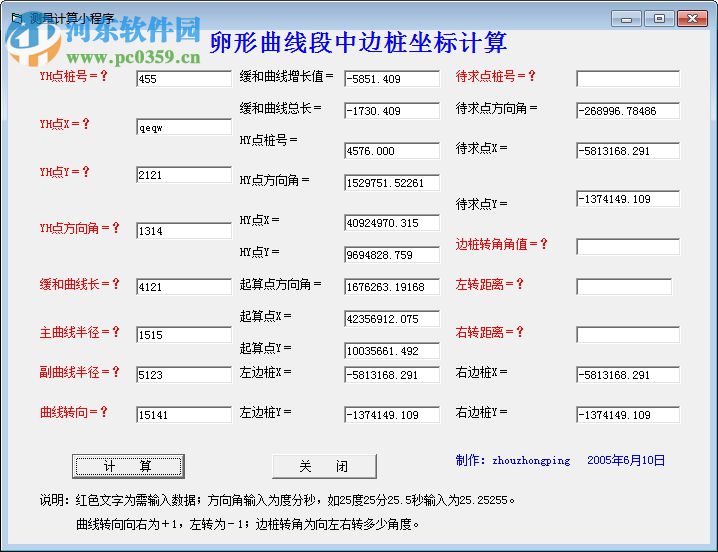Click the 左边桩X output field

click(392, 375)
